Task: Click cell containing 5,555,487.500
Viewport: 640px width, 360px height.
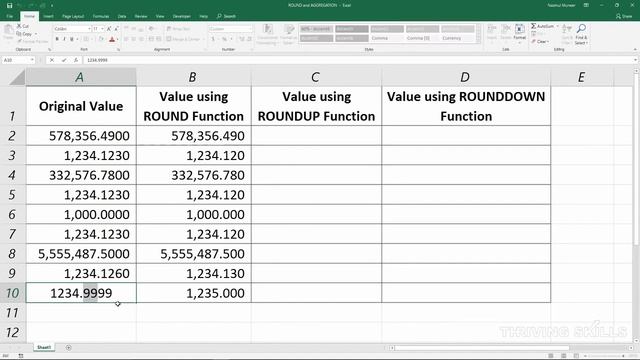Action: coord(194,253)
